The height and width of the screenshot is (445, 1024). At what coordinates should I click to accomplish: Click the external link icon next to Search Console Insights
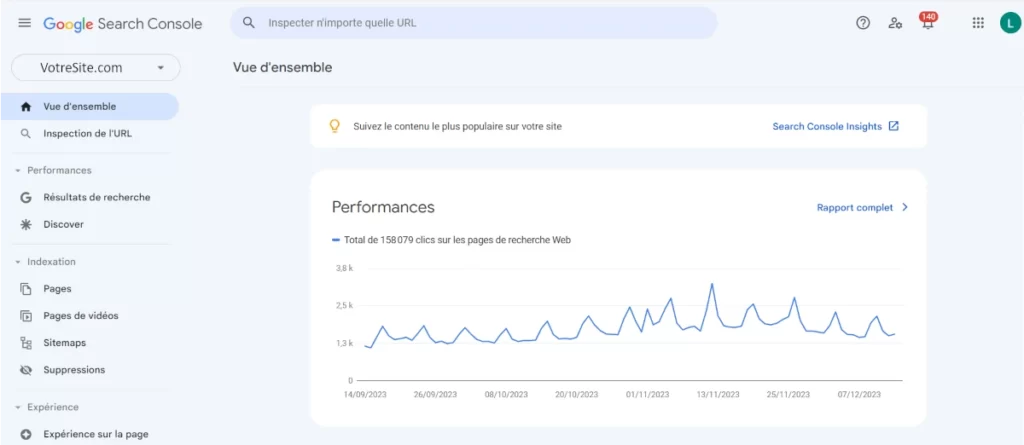pos(894,126)
